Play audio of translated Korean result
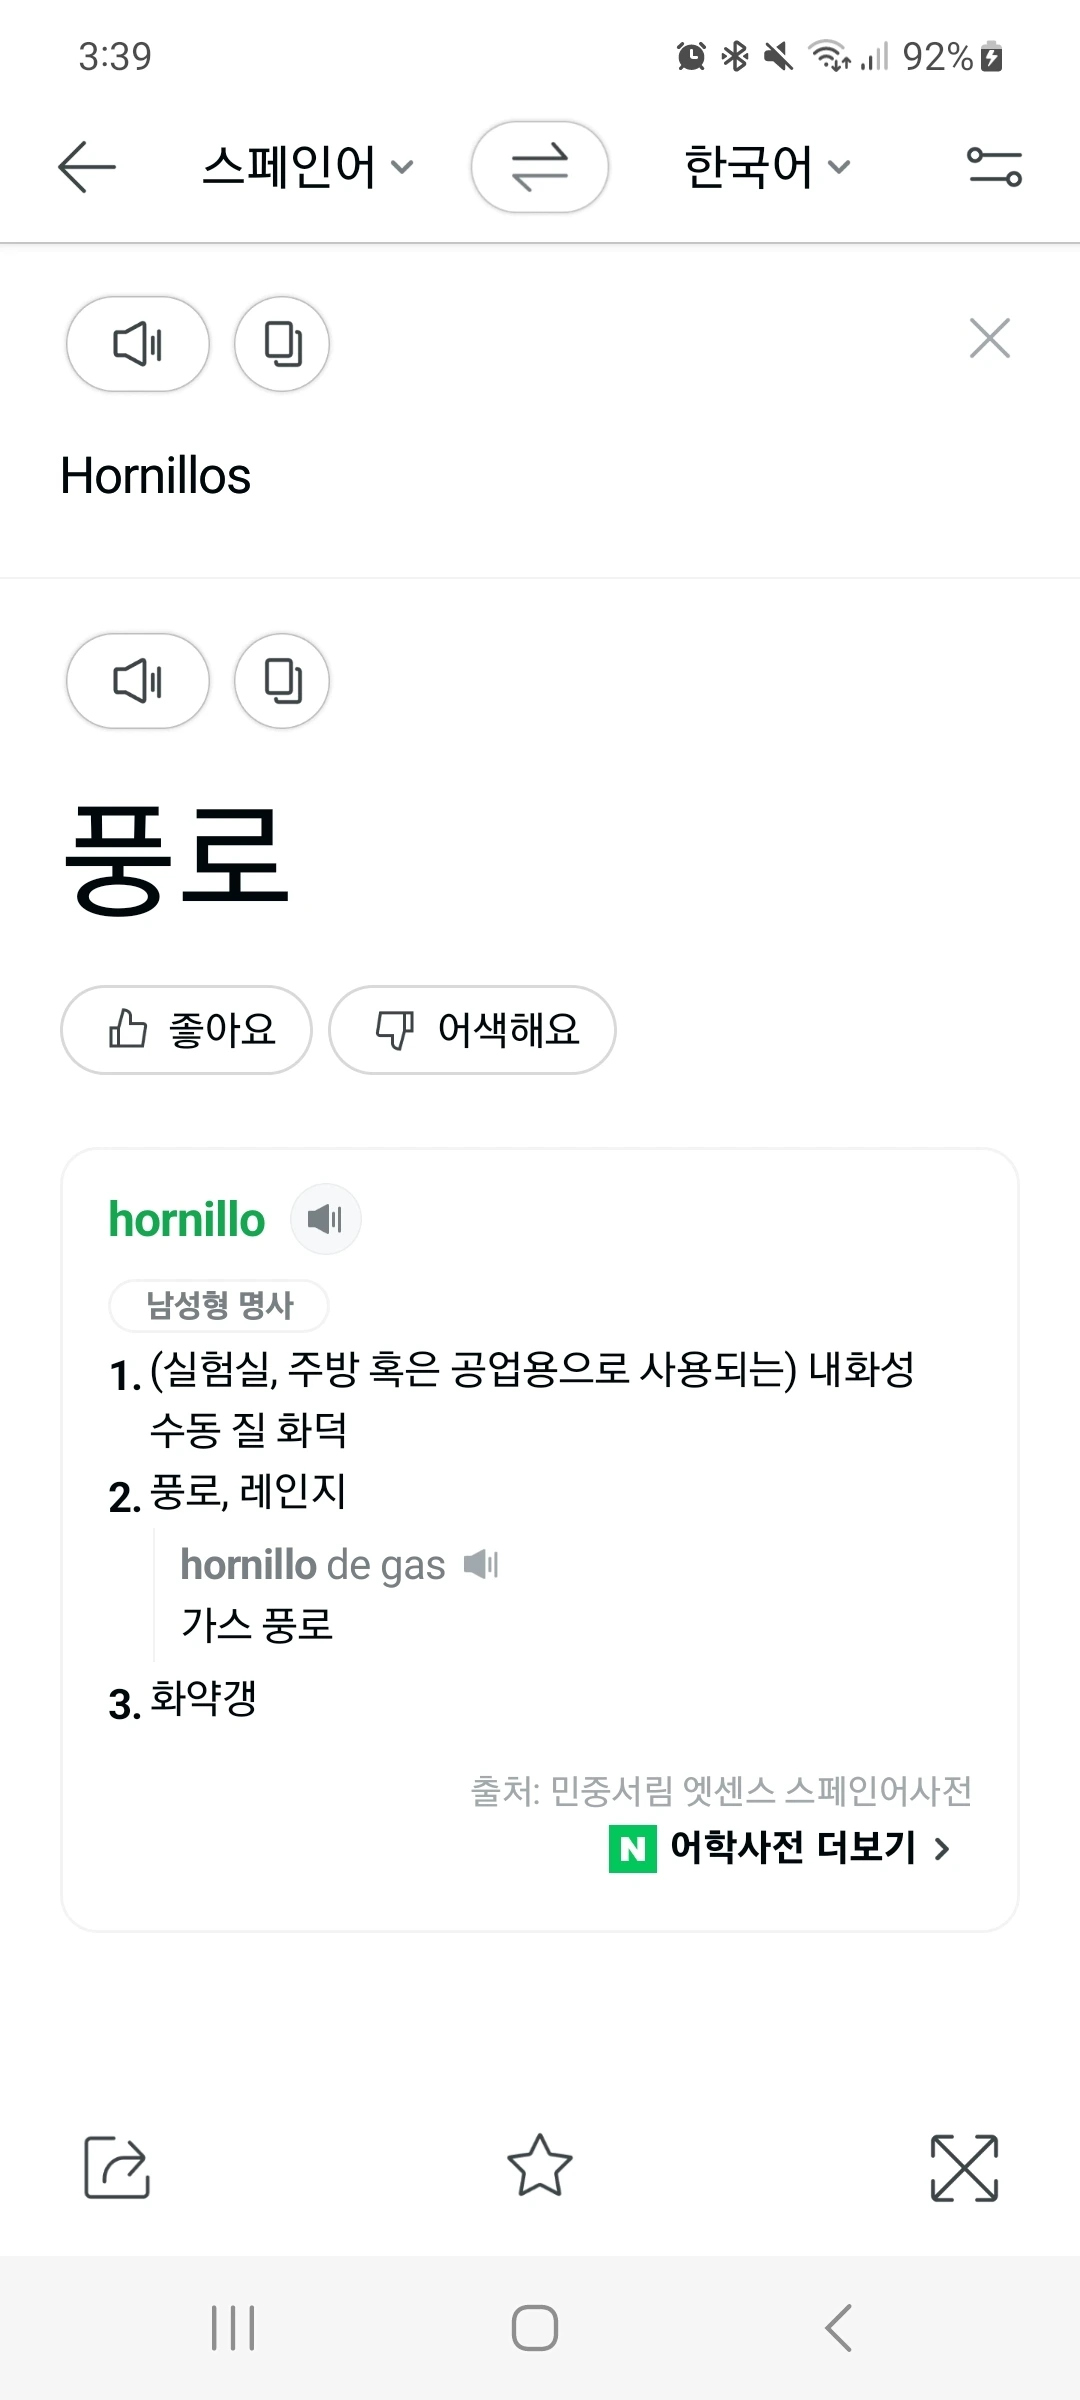Viewport: 1080px width, 2400px height. point(138,681)
